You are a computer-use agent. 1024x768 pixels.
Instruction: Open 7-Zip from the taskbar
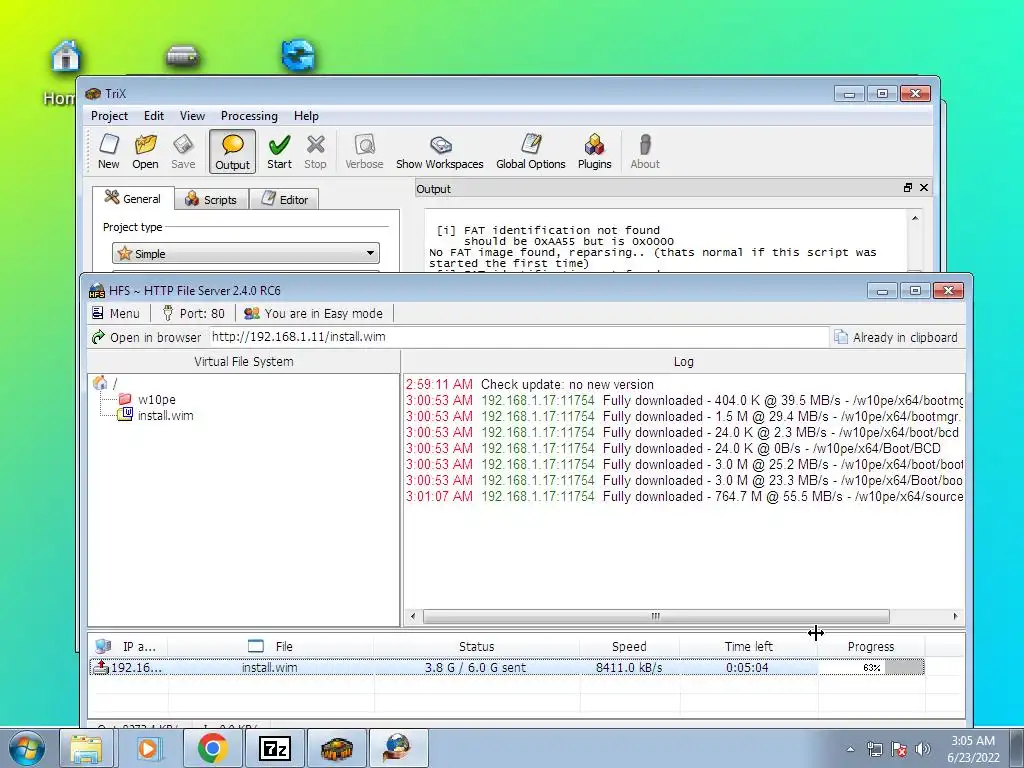(x=274, y=749)
